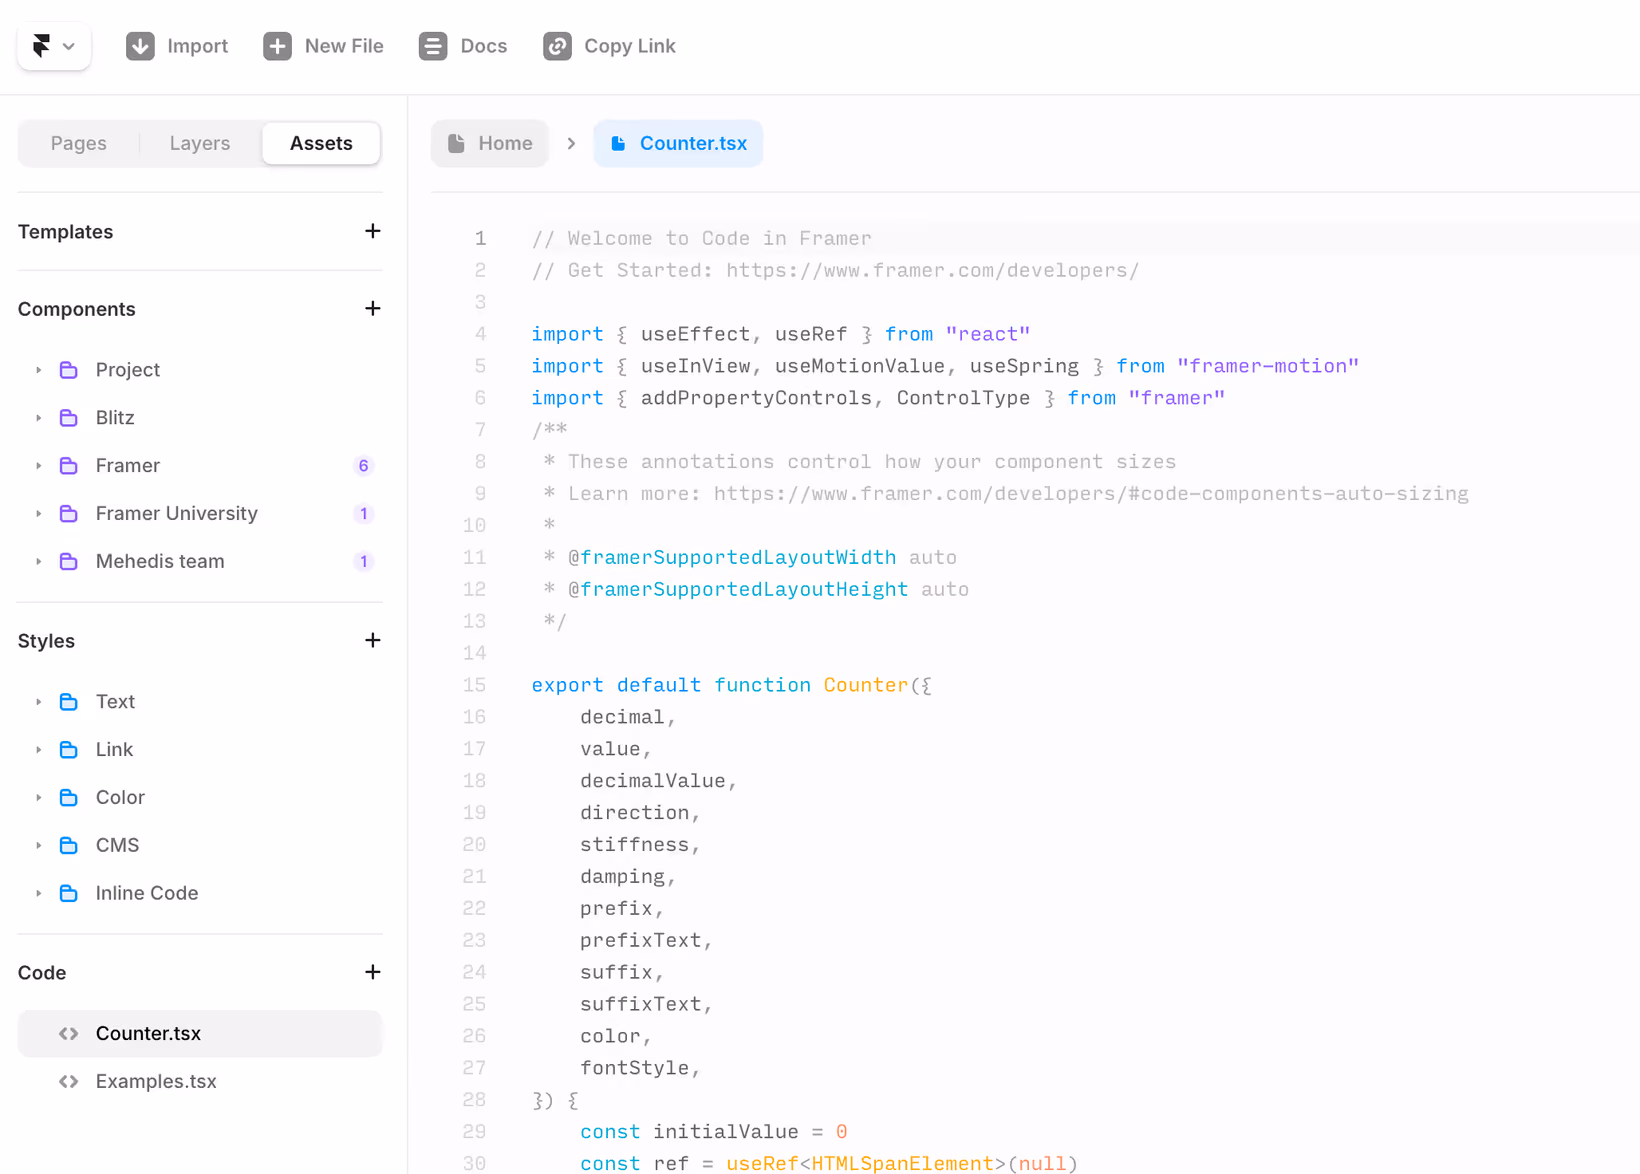1640x1174 pixels.
Task: Open the Framer logo main menu
Action: 54,46
